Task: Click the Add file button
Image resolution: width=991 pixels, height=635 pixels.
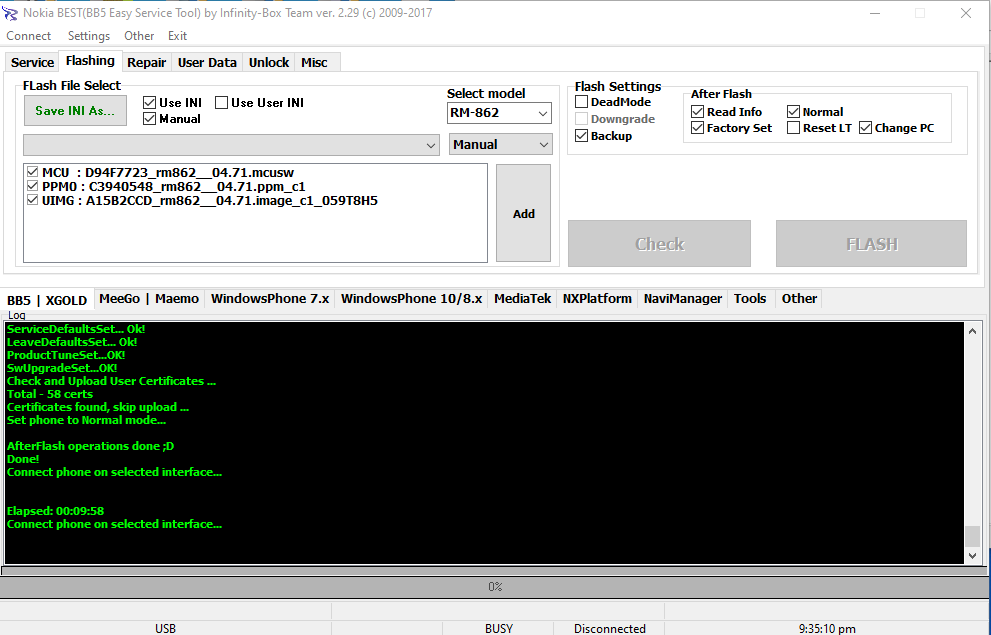Action: coord(523,214)
